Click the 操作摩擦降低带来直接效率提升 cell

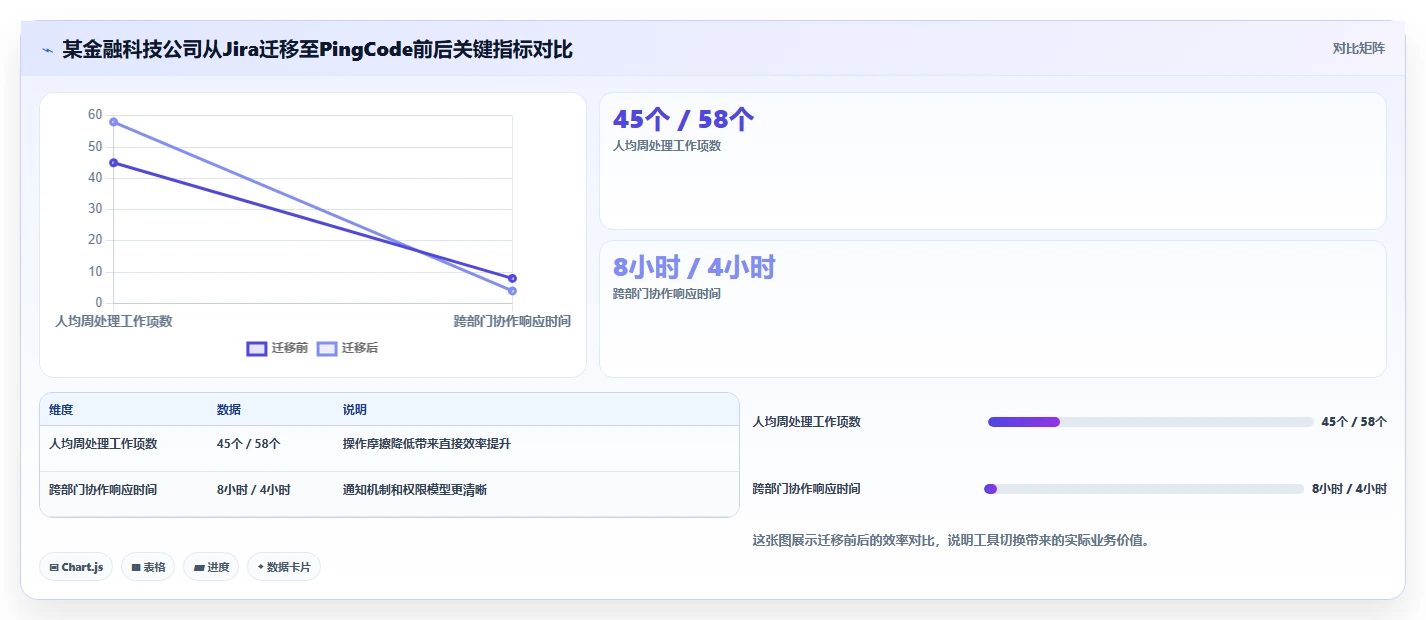[427, 443]
